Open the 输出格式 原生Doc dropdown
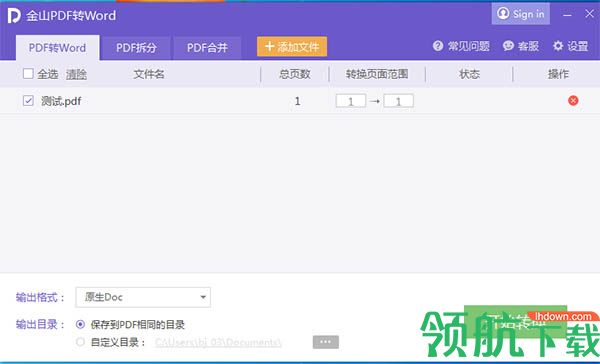 [x=143, y=297]
